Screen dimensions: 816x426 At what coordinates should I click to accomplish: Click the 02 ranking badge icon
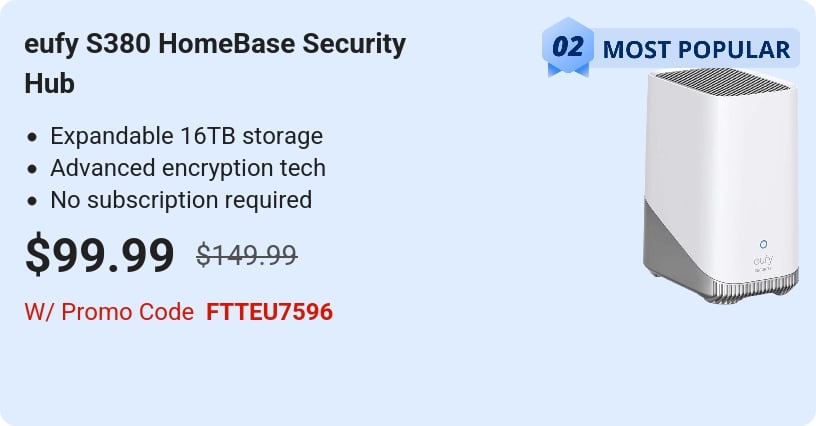pyautogui.click(x=568, y=47)
